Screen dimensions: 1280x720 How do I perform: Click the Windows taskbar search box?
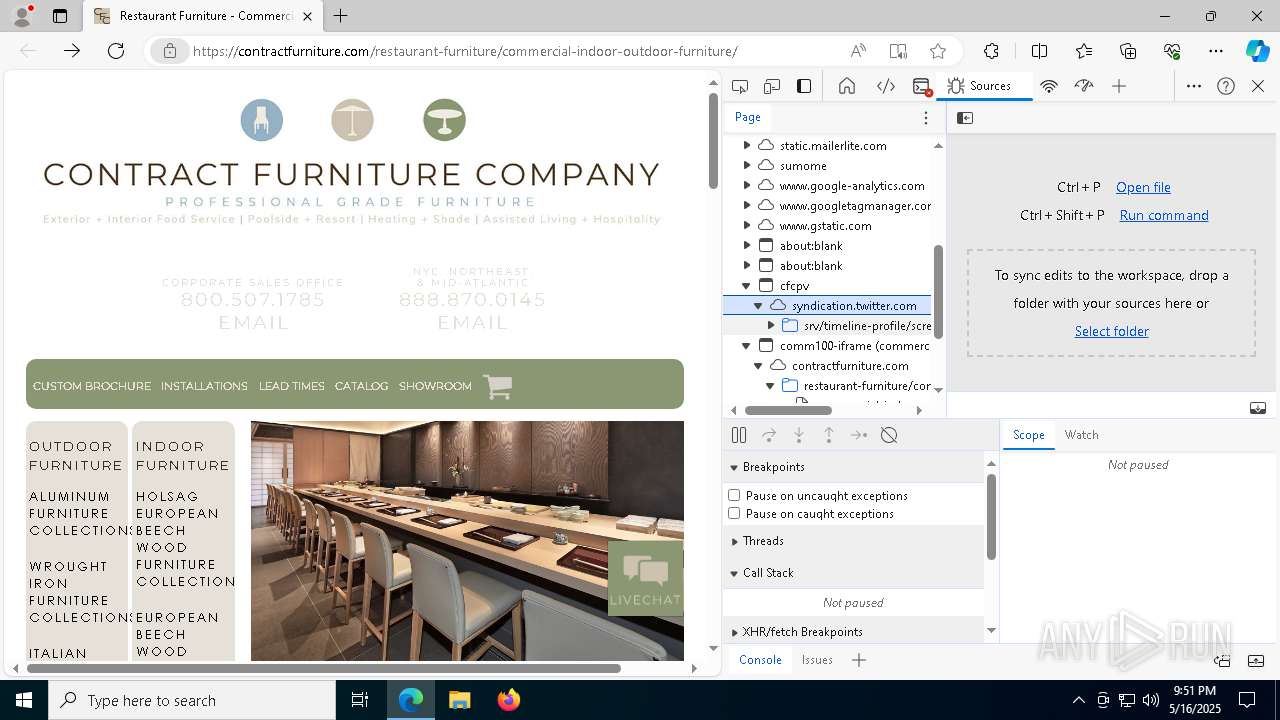[x=192, y=700]
